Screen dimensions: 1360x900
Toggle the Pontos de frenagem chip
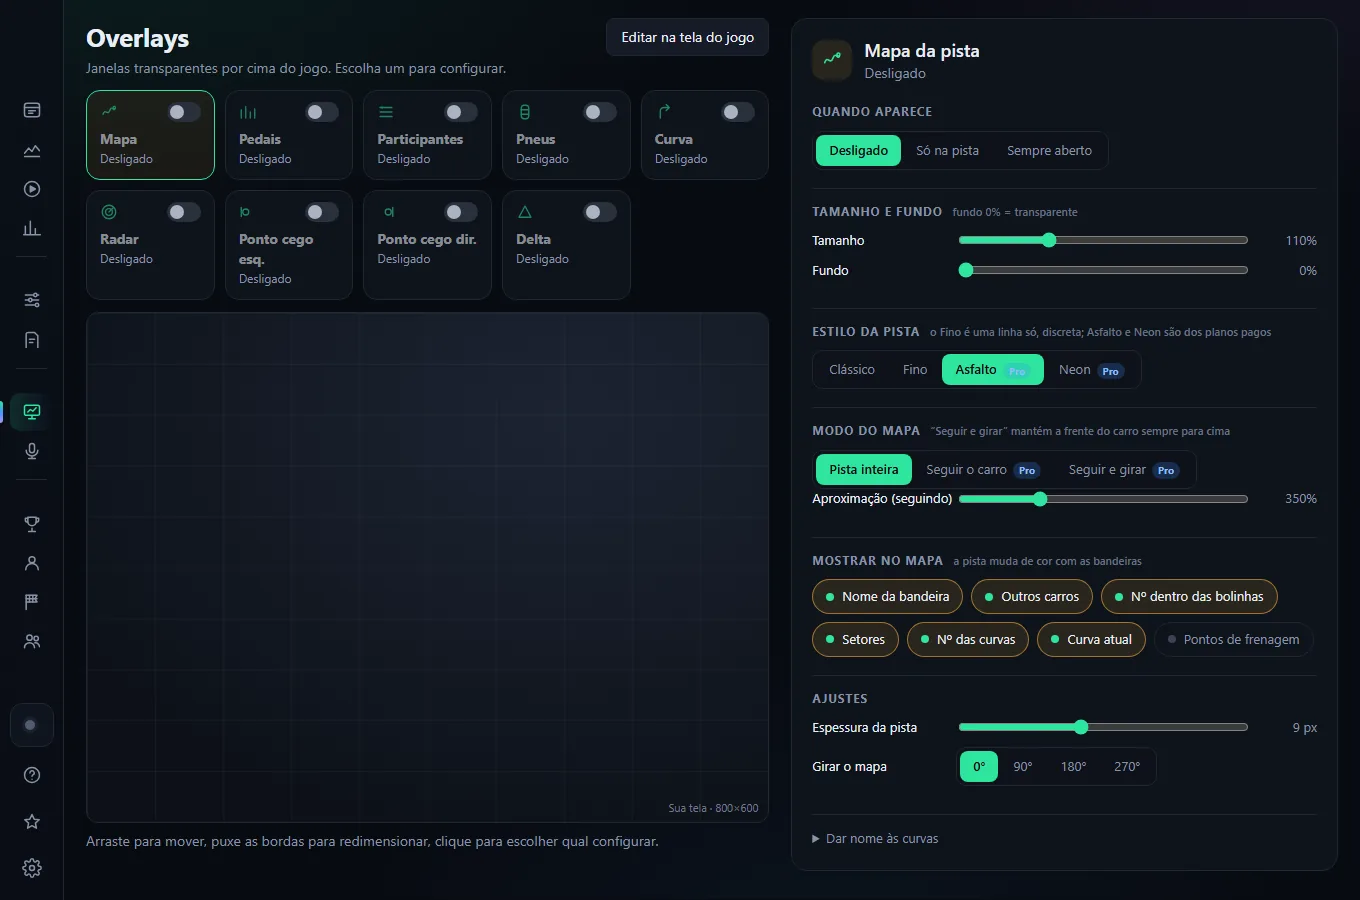pyautogui.click(x=1233, y=640)
